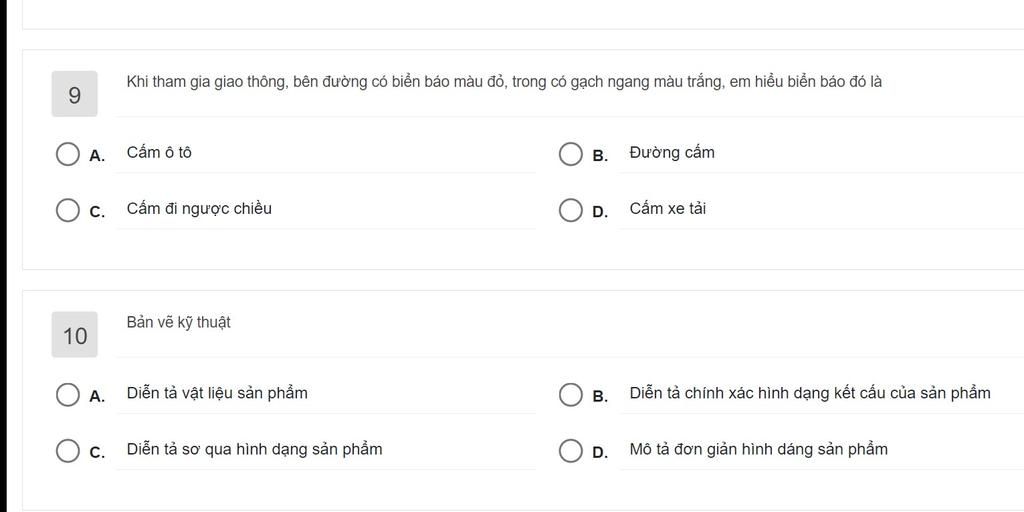Select radio button C for question 9
This screenshot has width=1024, height=512.
68,210
